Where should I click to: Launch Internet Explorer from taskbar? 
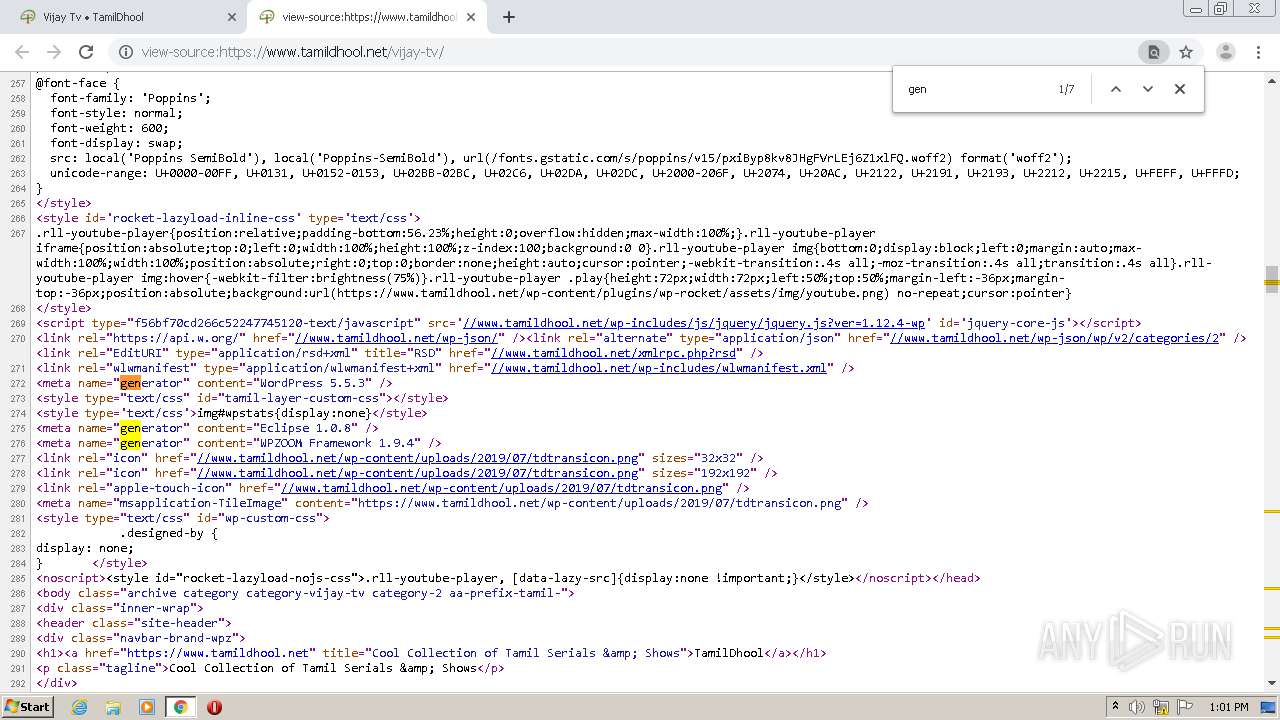point(79,707)
